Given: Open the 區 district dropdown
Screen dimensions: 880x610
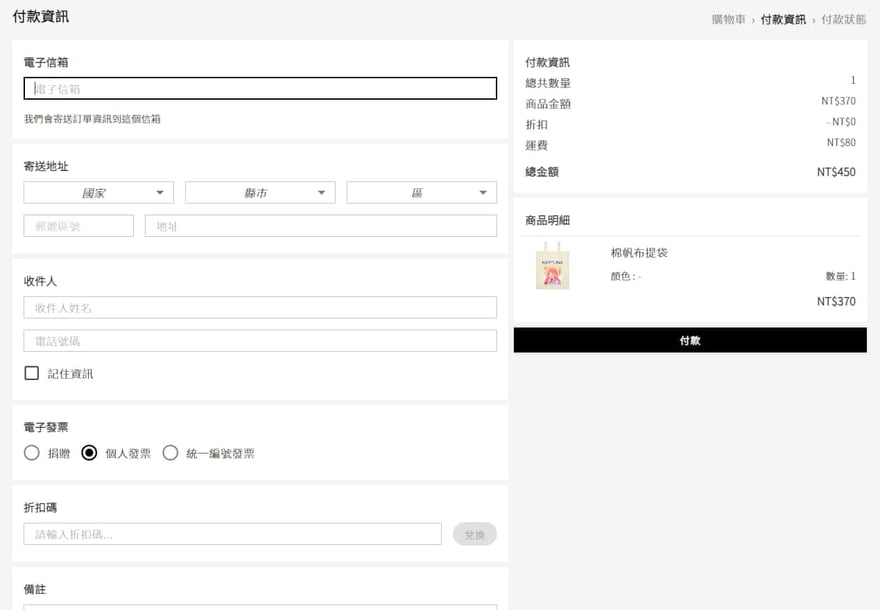Looking at the screenshot, I should pos(421,192).
